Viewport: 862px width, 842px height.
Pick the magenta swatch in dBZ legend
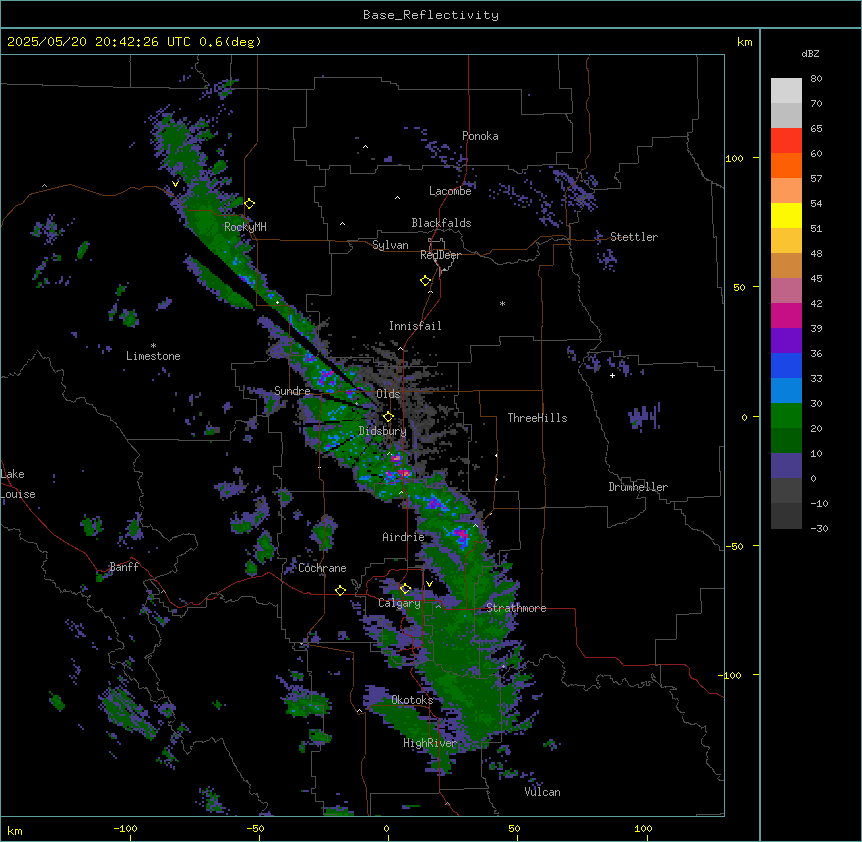(x=786, y=315)
